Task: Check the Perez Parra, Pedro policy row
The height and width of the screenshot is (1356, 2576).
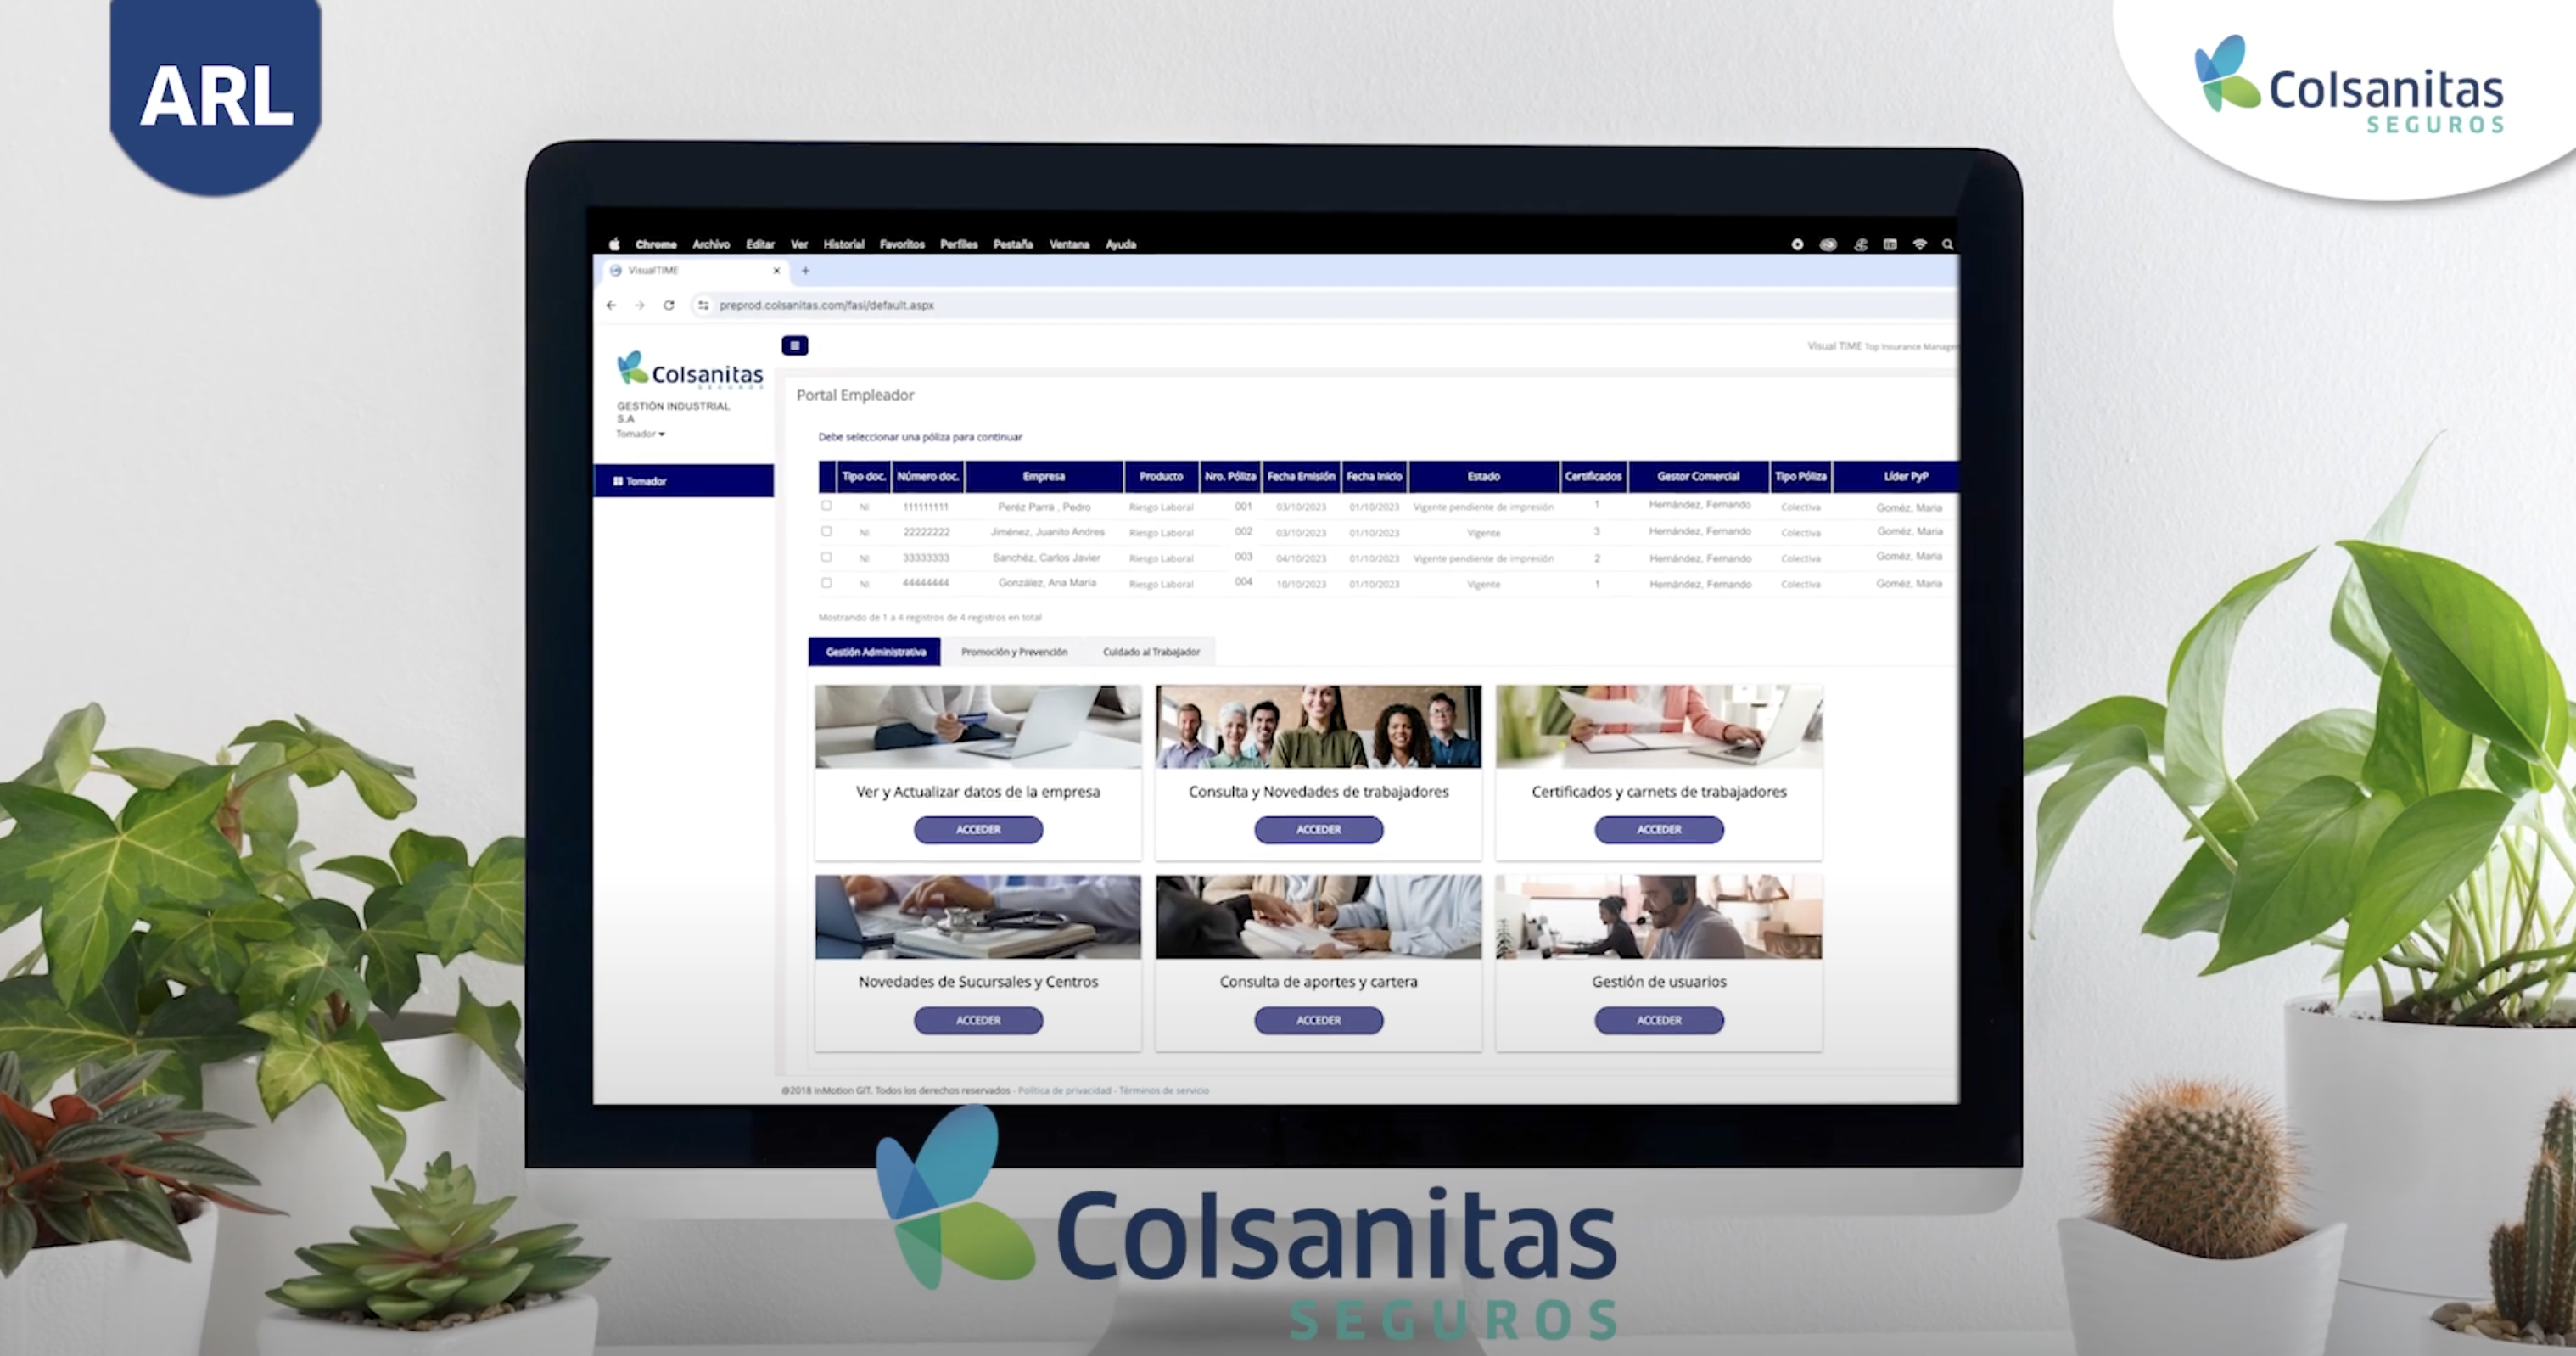Action: click(826, 506)
